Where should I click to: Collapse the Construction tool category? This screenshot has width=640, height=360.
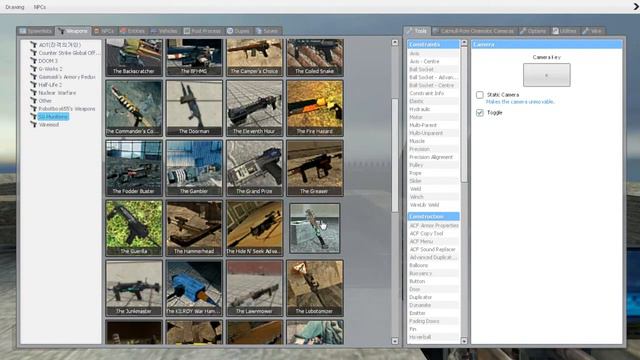click(433, 216)
